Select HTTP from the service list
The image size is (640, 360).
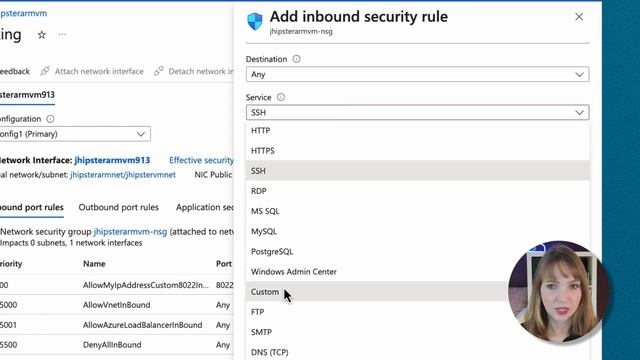[417, 131]
